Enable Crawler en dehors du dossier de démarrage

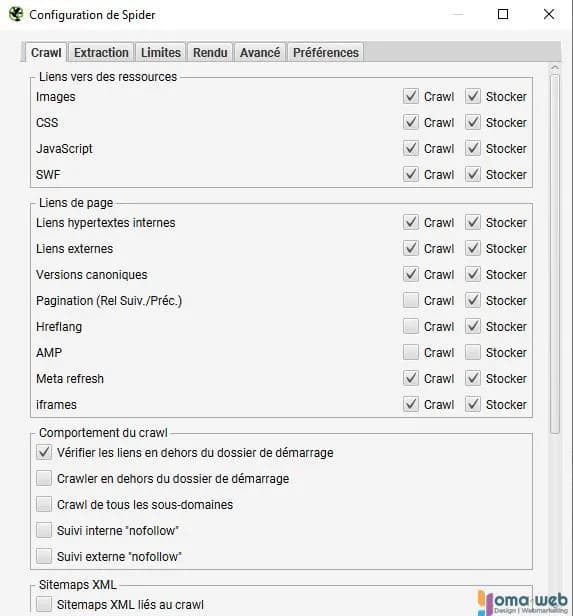pyautogui.click(x=44, y=478)
